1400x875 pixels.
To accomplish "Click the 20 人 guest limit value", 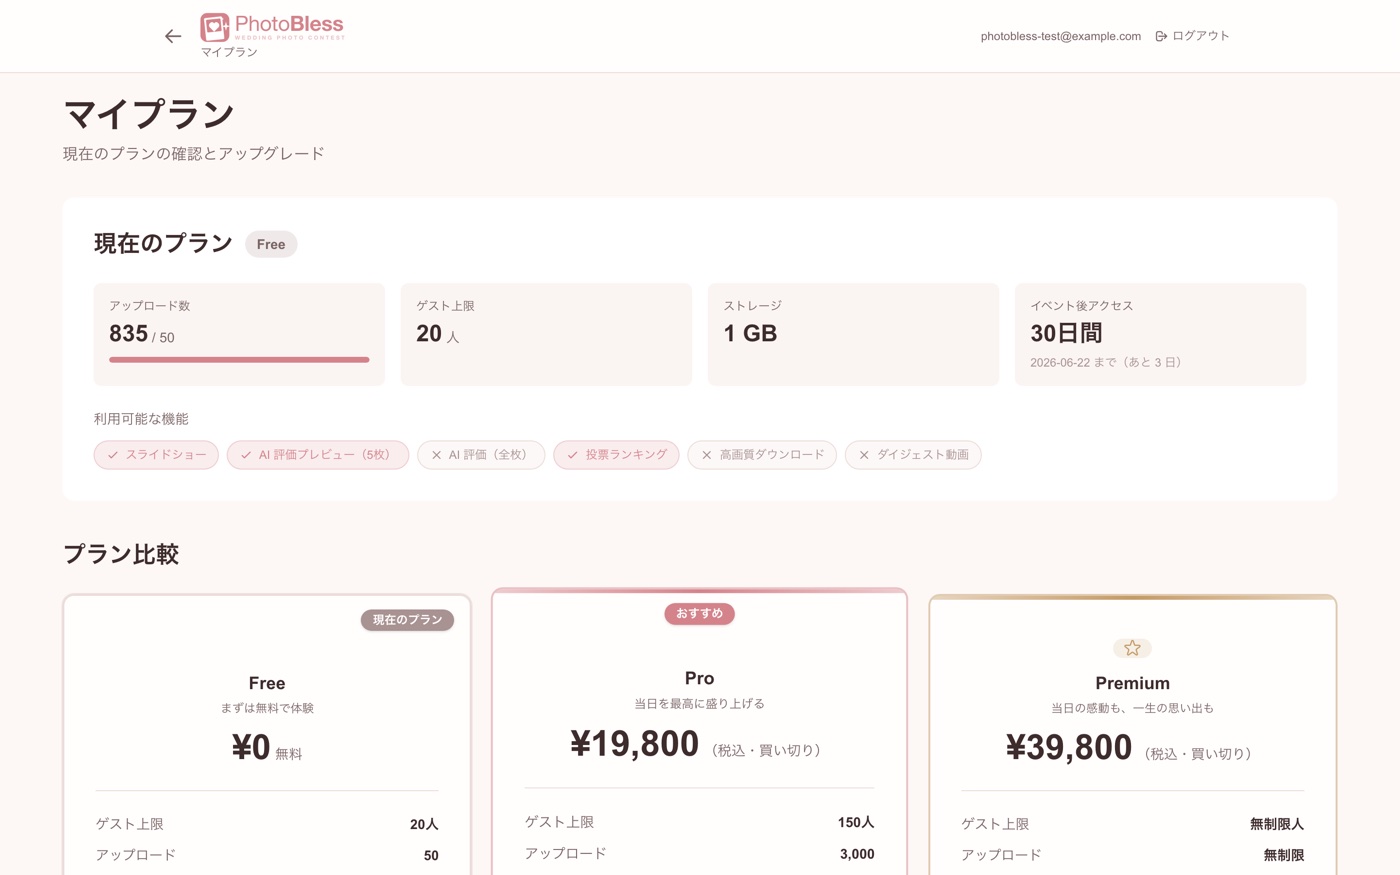I will point(438,334).
